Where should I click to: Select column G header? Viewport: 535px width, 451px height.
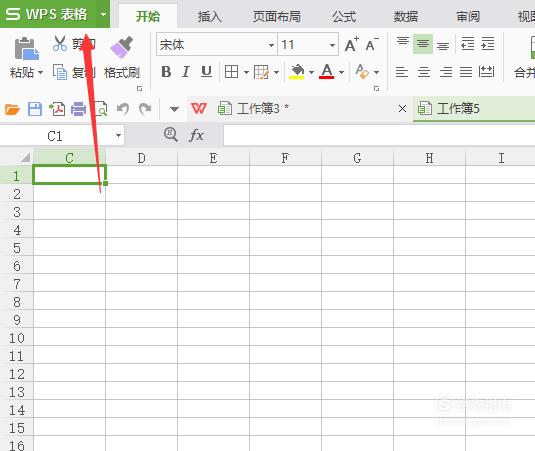point(357,158)
